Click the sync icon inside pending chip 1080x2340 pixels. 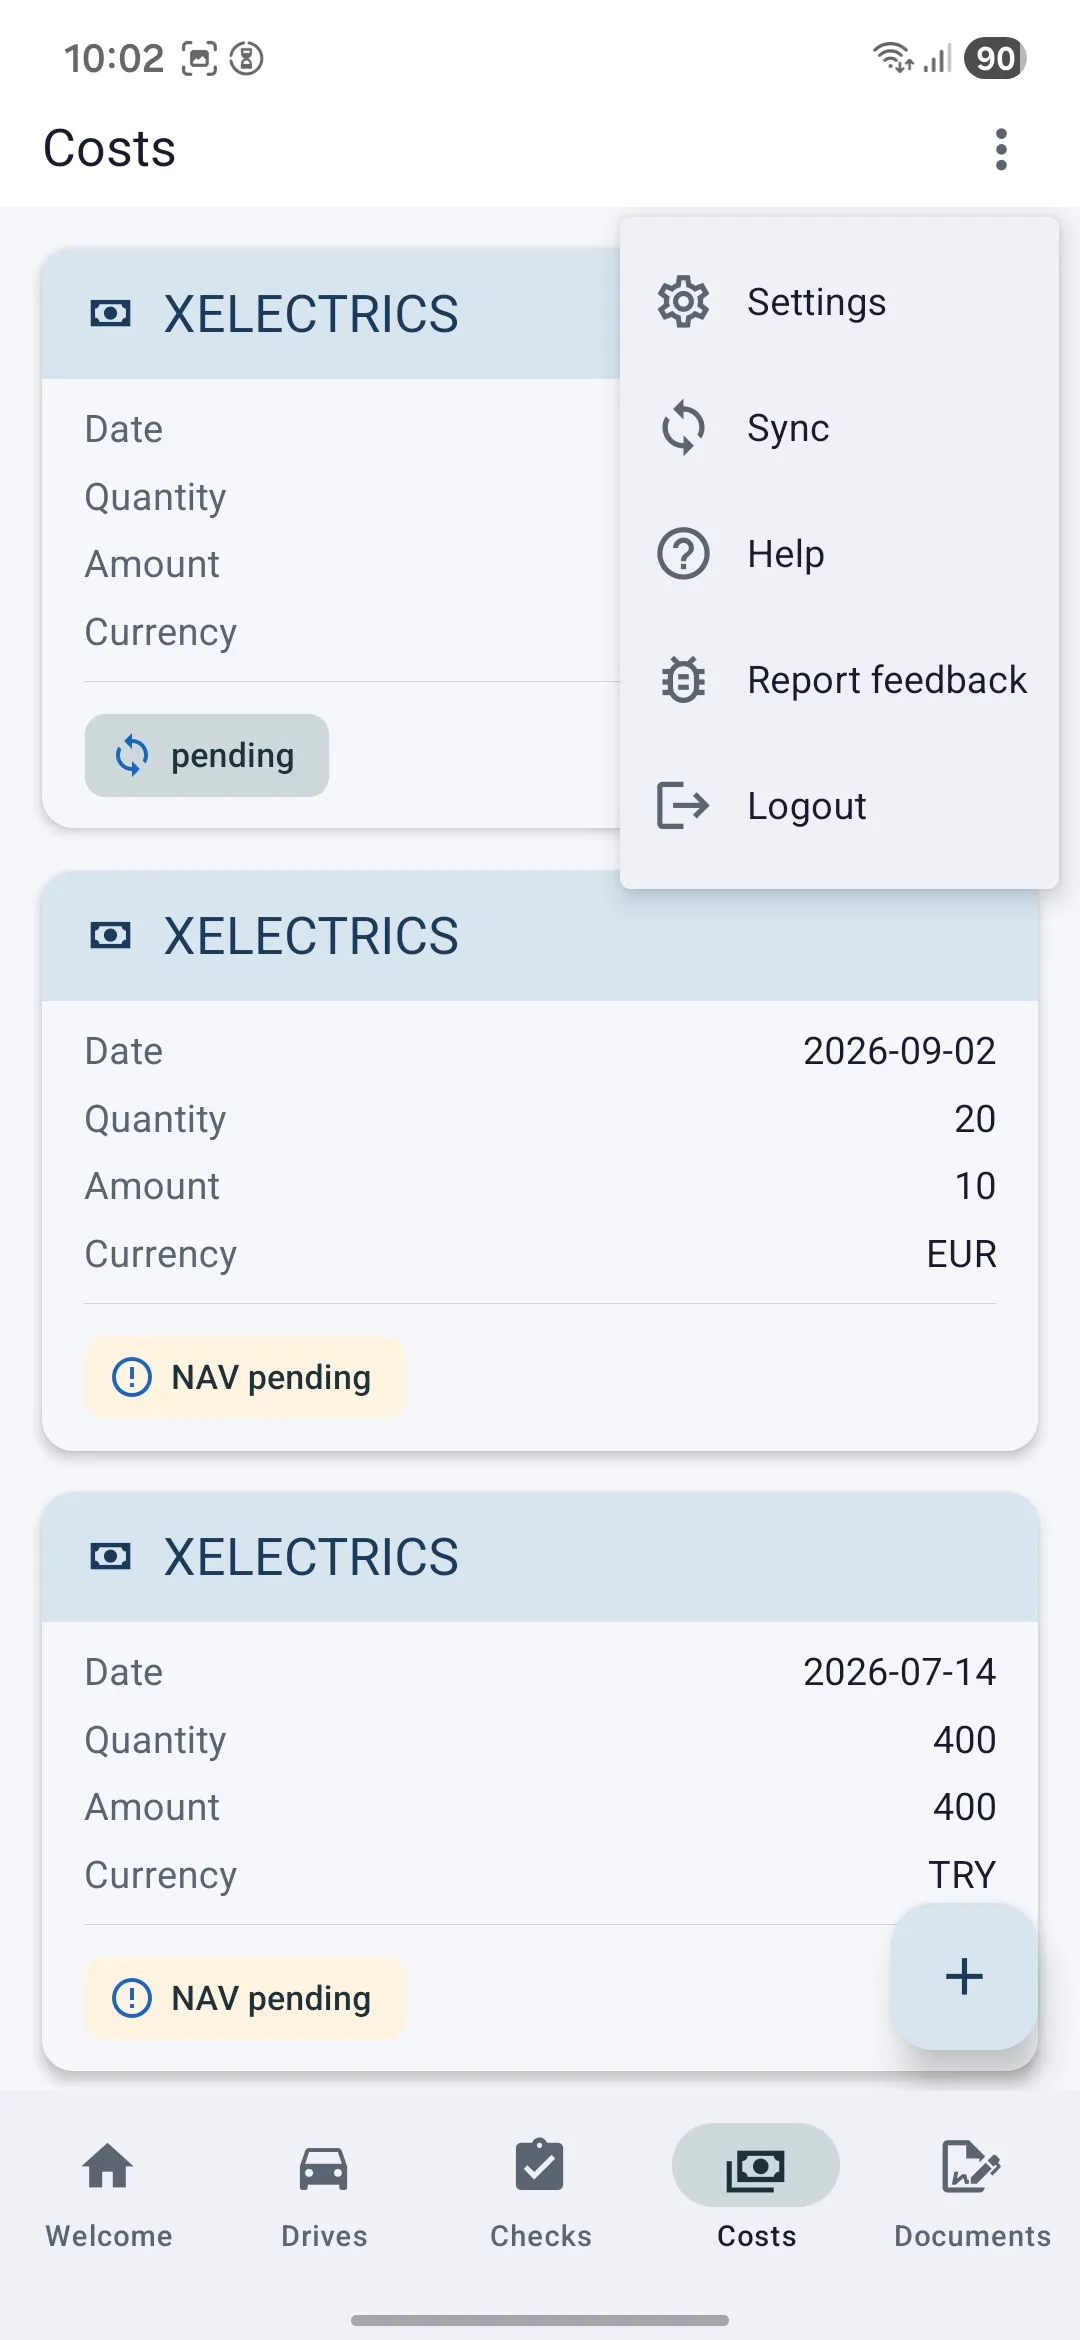tap(132, 756)
